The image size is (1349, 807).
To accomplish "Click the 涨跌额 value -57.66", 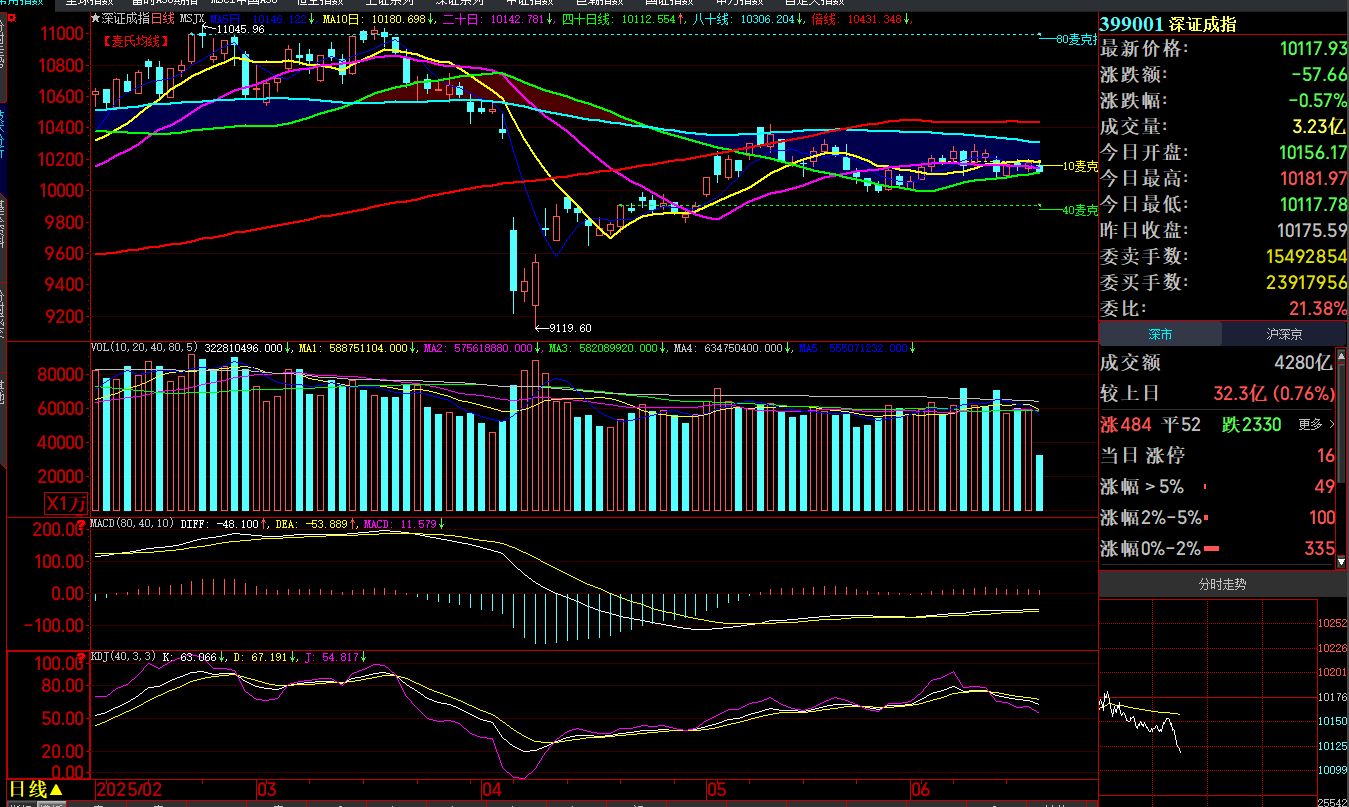I will 1318,75.
